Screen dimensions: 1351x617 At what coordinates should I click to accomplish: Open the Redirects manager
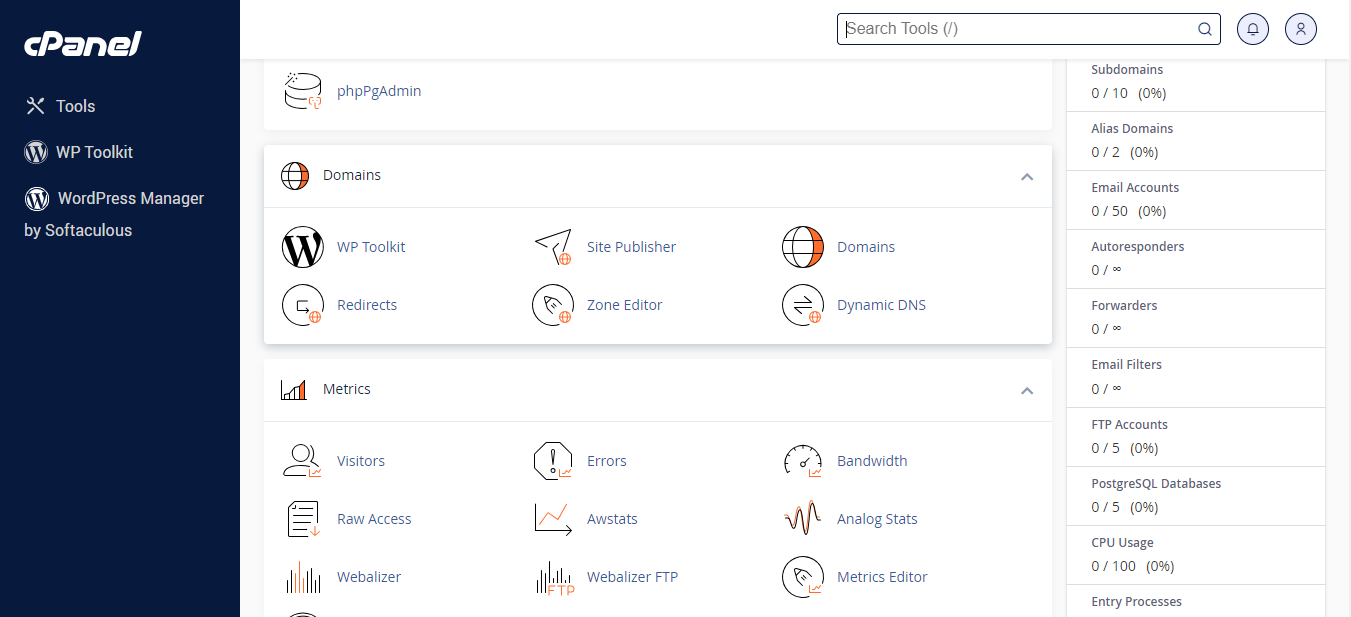pyautogui.click(x=366, y=304)
